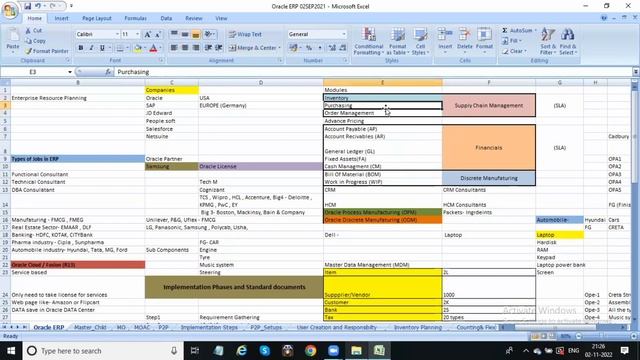Click the insert function fx icon

pyautogui.click(x=108, y=72)
